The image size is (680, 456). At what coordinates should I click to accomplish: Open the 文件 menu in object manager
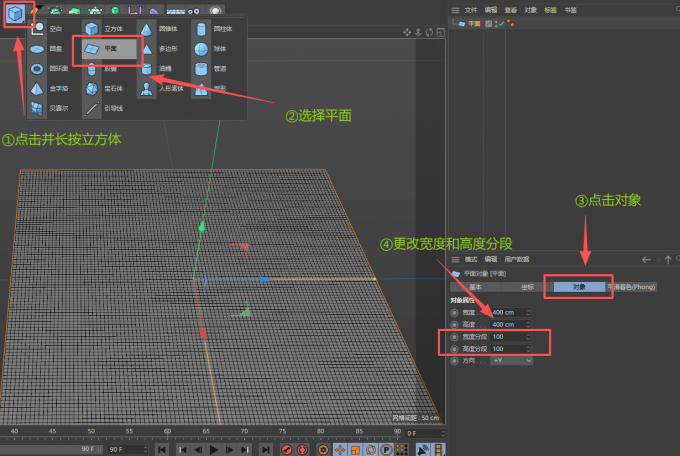471,9
